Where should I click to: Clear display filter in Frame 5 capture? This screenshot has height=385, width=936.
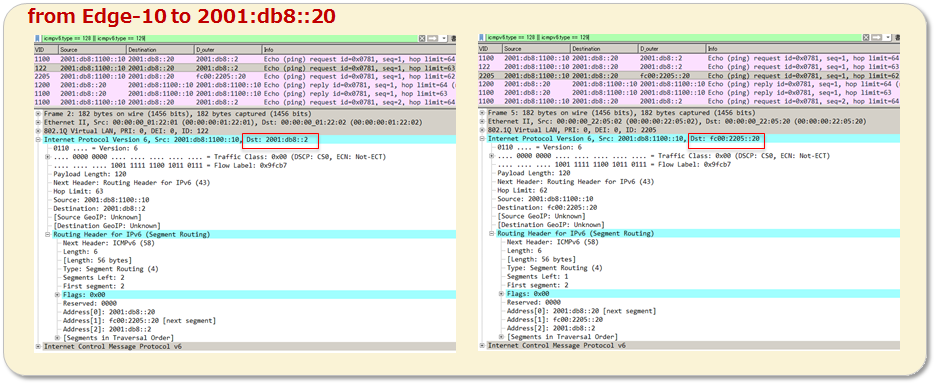click(866, 38)
